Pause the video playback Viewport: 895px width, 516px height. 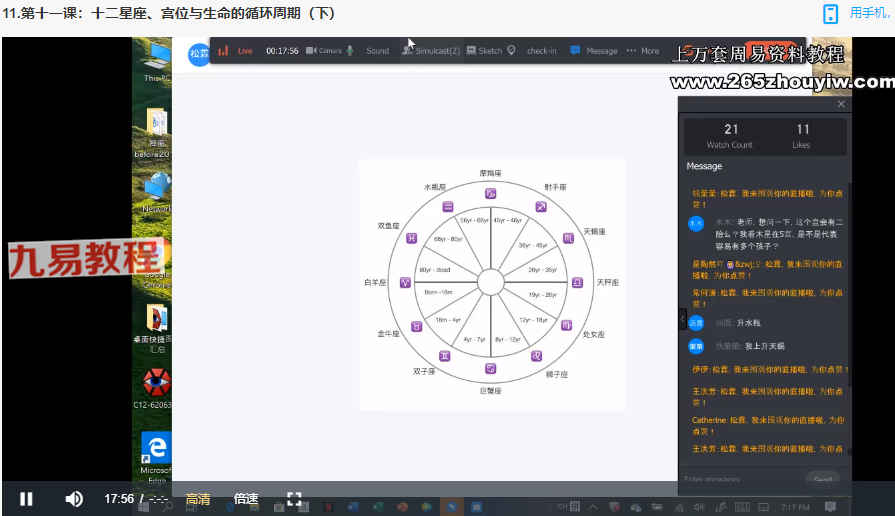pos(26,499)
